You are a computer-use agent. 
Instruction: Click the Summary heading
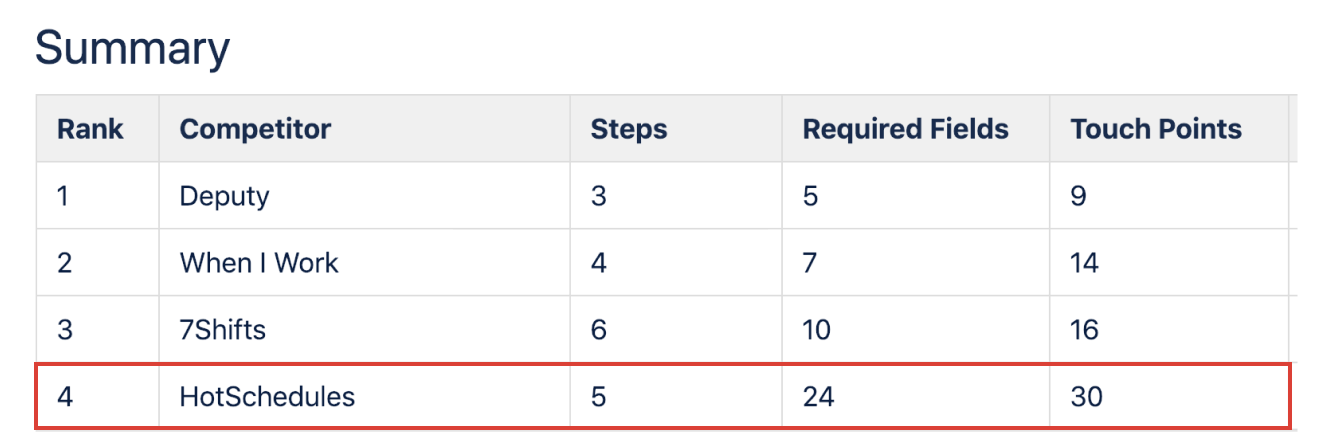click(x=132, y=48)
